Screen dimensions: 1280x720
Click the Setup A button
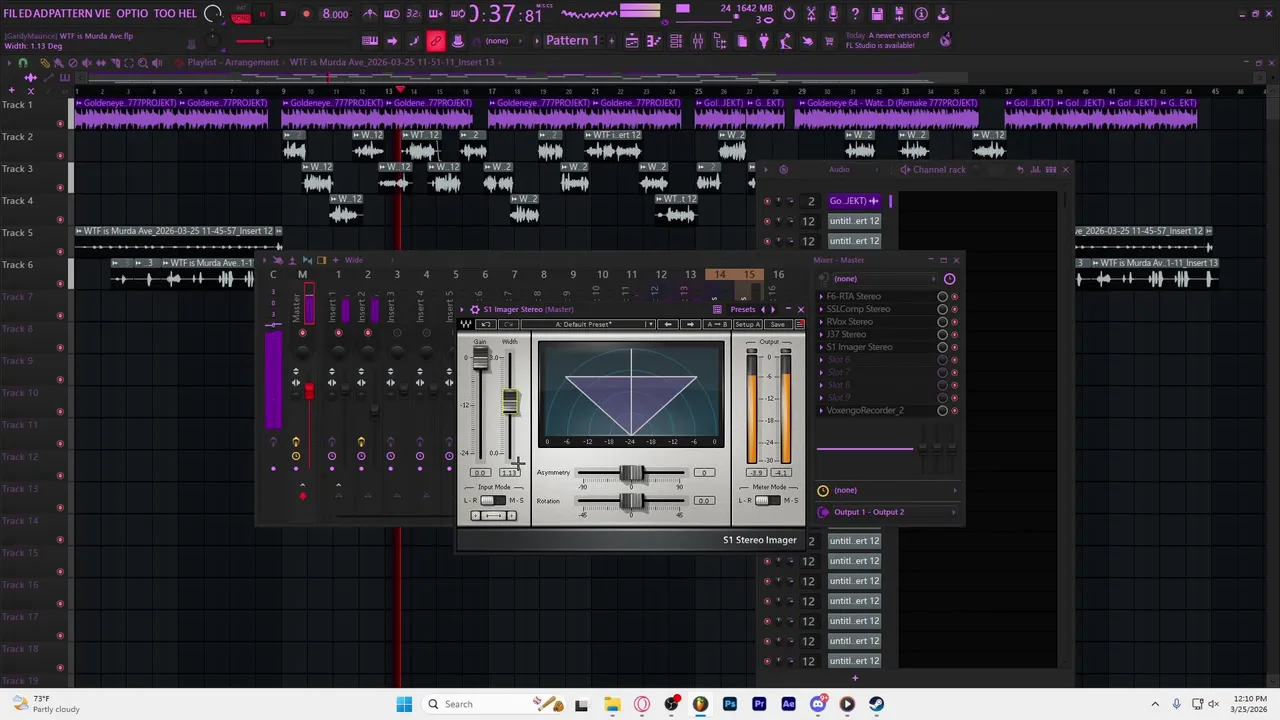click(x=747, y=324)
